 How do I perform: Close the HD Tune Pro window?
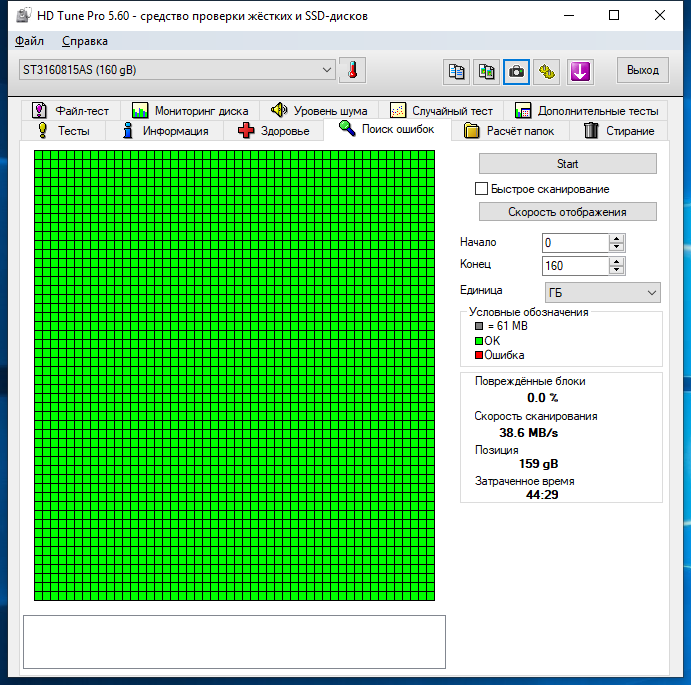point(660,15)
